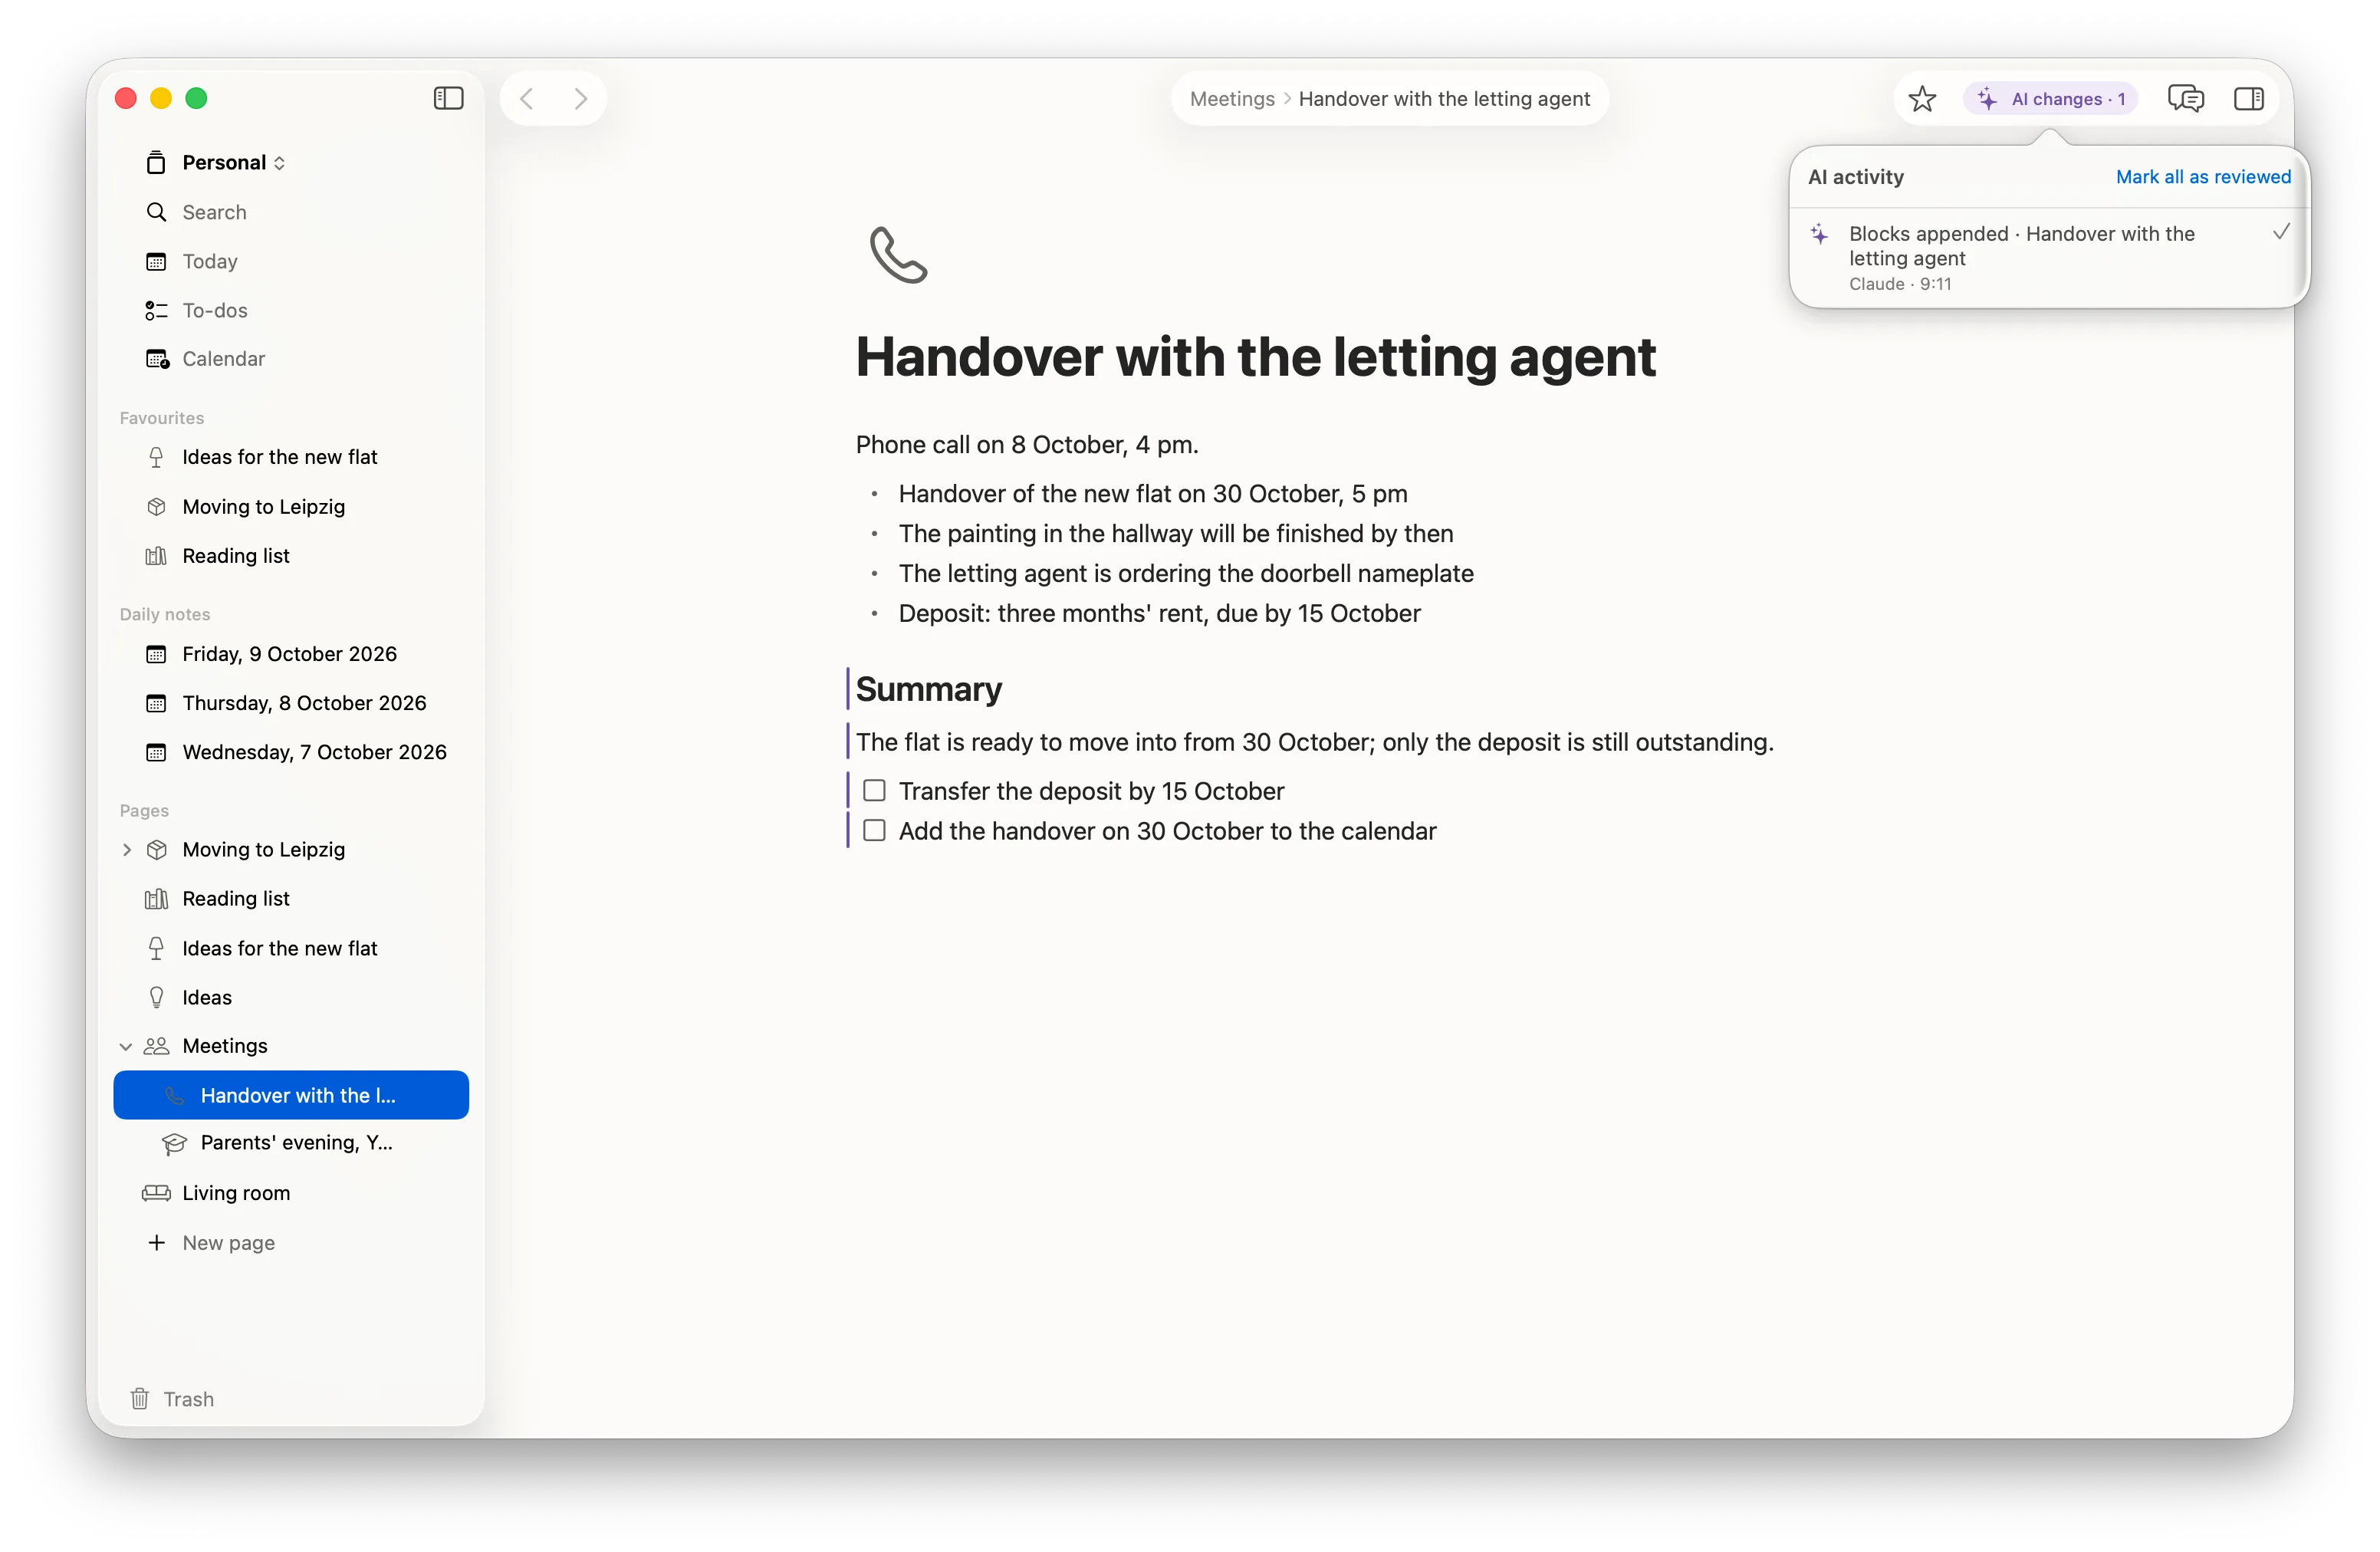Click bullet Deposit: three months' rent
Image resolution: width=2380 pixels, height=1552 pixels.
coord(1159,614)
